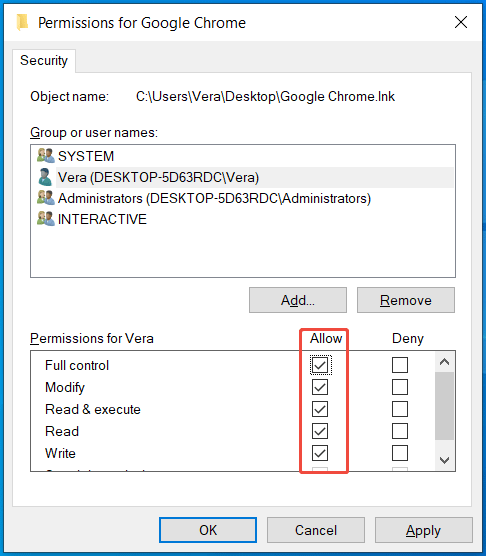Screen dimensions: 486x556
Task: Click the Read & execute permission label
Action: pos(93,409)
